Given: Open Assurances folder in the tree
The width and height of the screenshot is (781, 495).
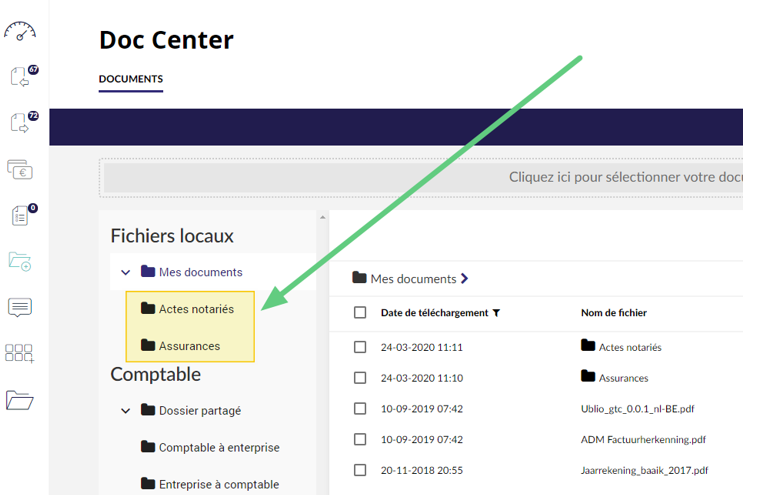Looking at the screenshot, I should pos(189,346).
